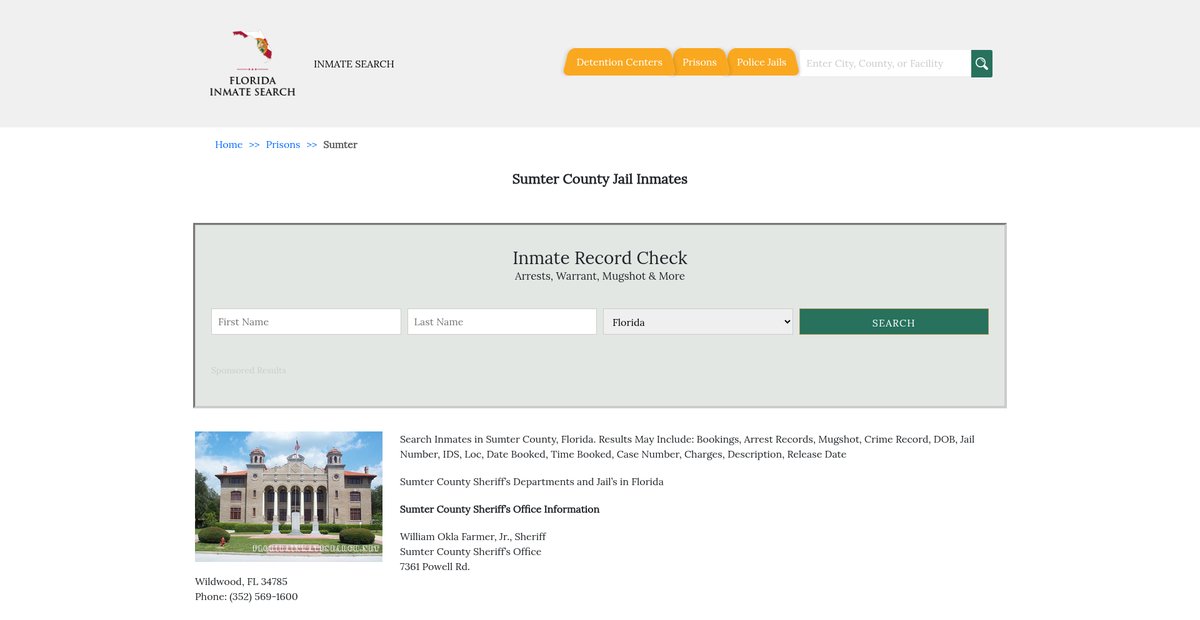The height and width of the screenshot is (620, 1200).
Task: Expand the Florida state dropdown
Action: pos(698,322)
